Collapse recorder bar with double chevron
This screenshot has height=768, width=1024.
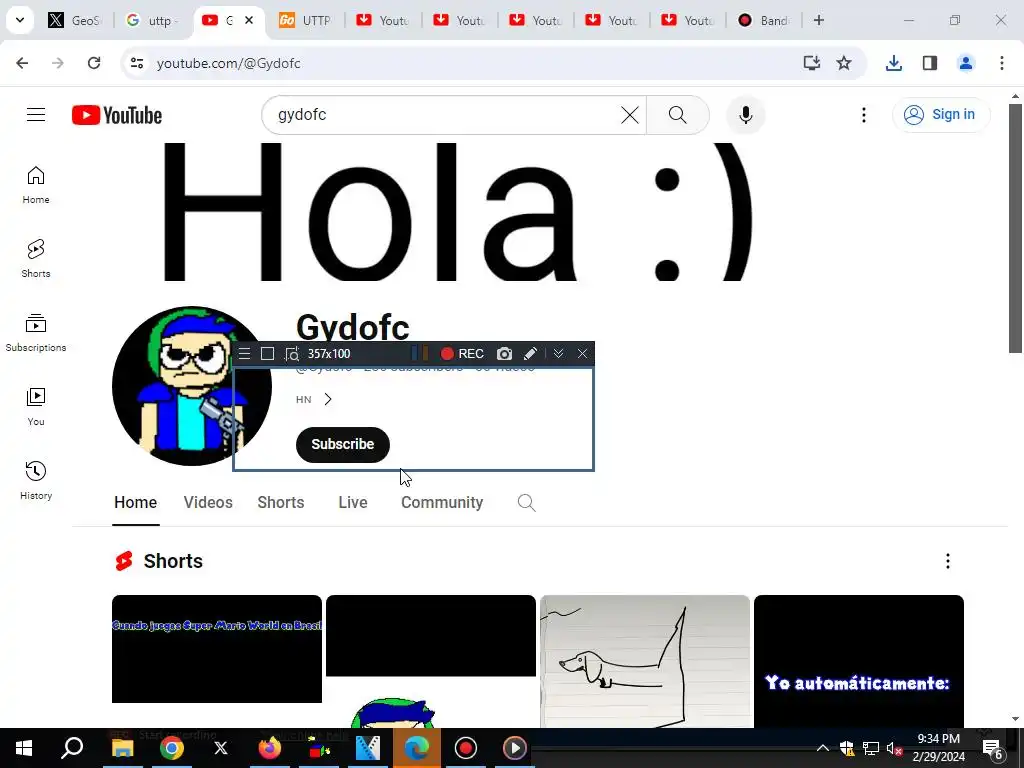tap(558, 354)
